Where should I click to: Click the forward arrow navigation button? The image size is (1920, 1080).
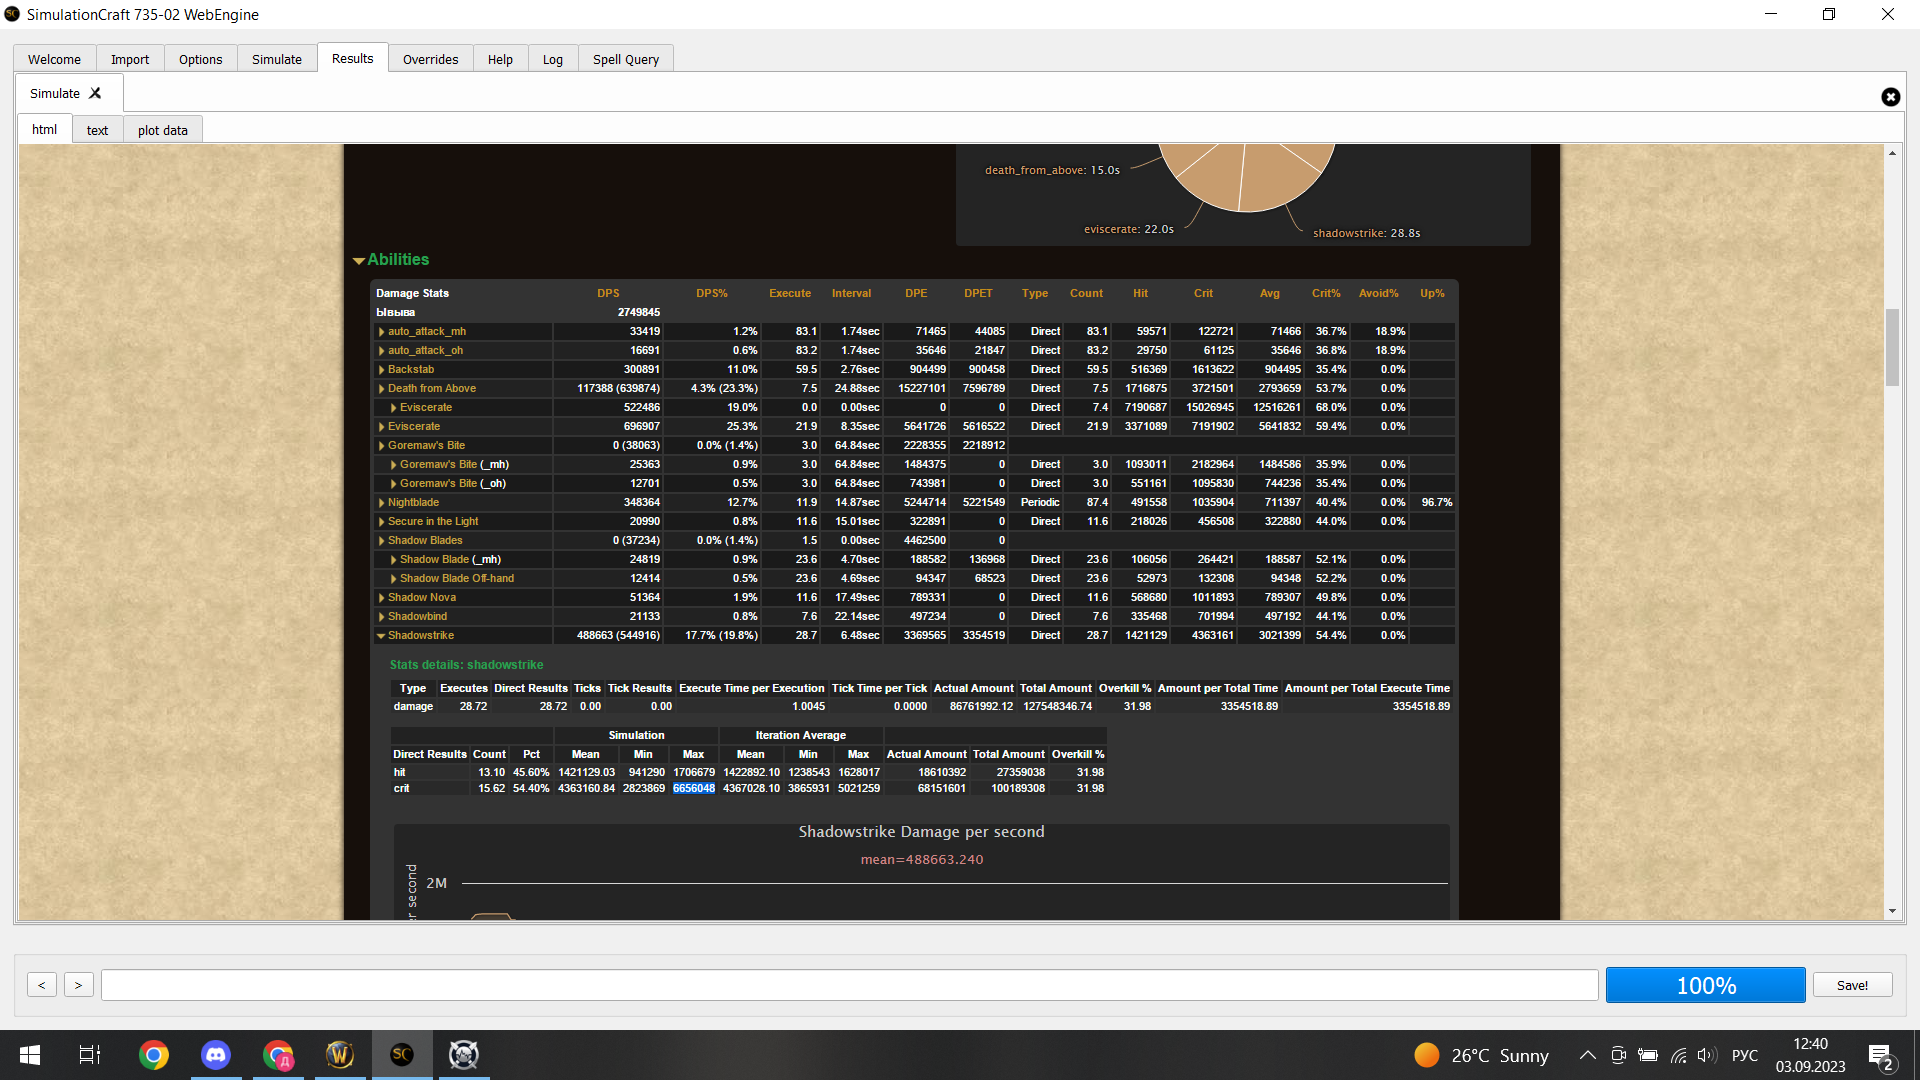[x=78, y=985]
